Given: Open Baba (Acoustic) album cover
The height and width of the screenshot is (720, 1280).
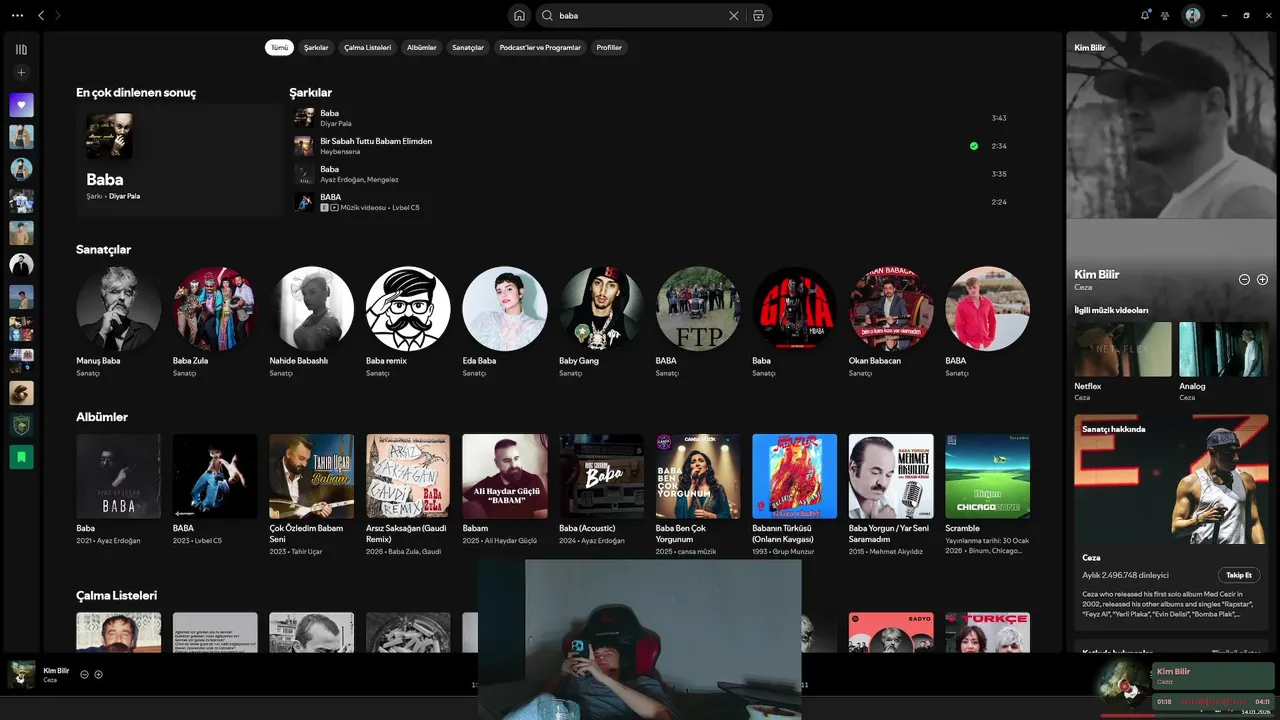Looking at the screenshot, I should click(601, 476).
